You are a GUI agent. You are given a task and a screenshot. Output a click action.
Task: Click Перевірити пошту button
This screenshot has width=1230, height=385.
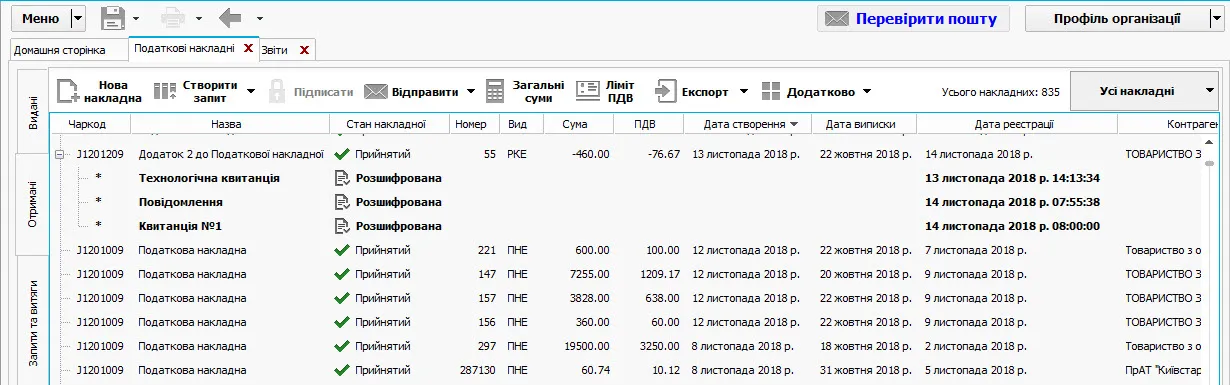point(913,18)
